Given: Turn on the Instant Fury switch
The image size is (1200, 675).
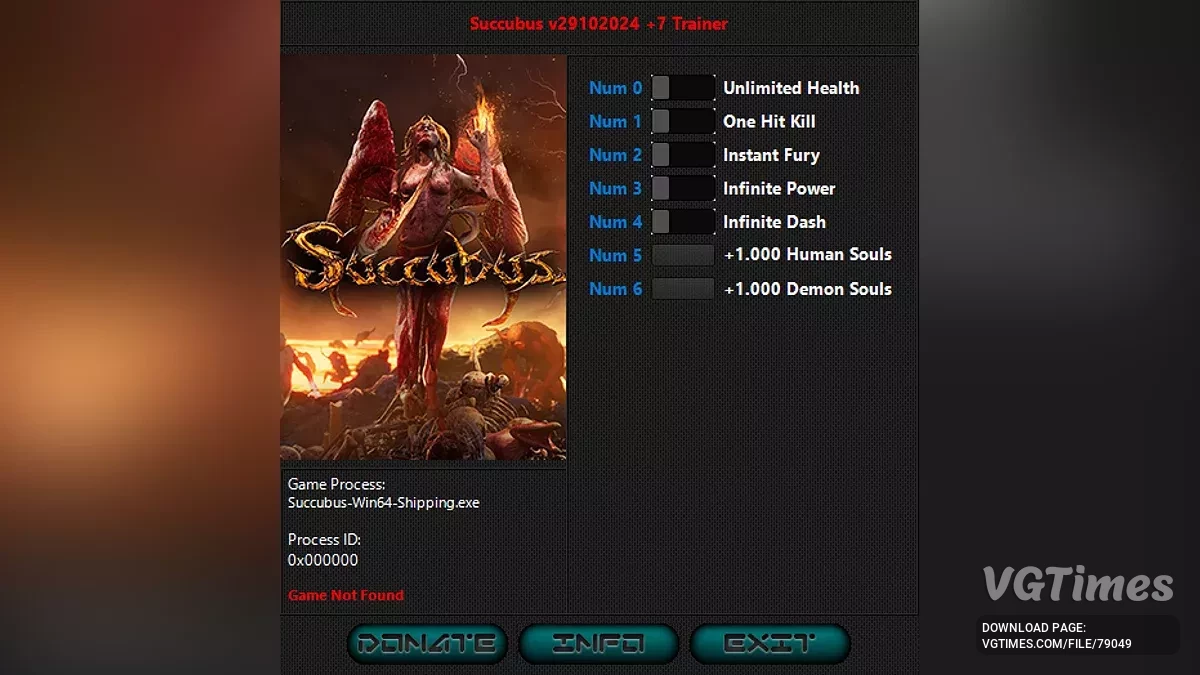Looking at the screenshot, I should 683,155.
